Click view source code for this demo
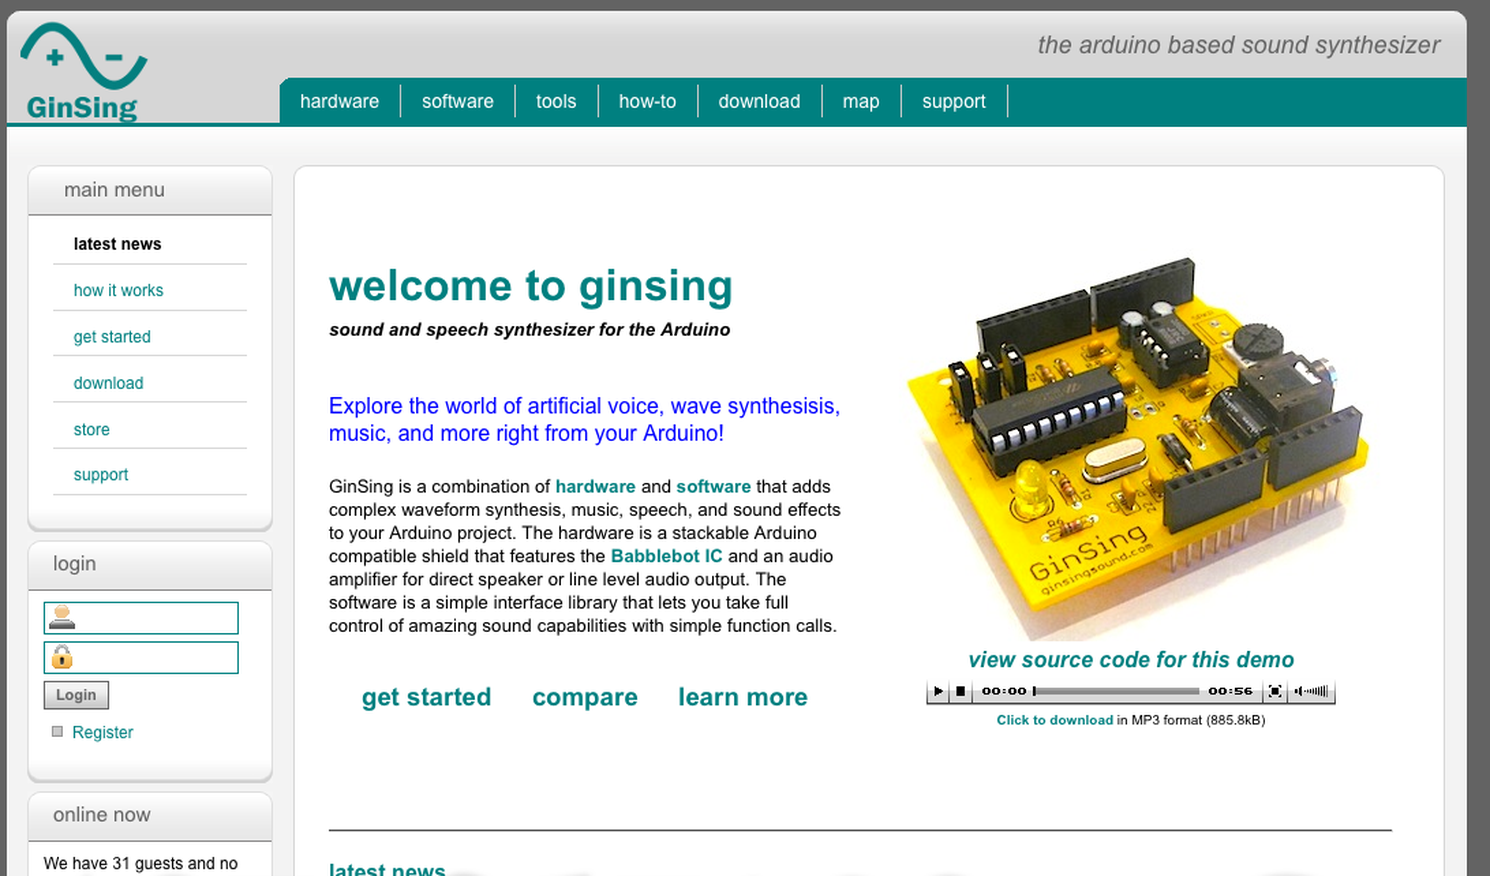 (x=1130, y=660)
